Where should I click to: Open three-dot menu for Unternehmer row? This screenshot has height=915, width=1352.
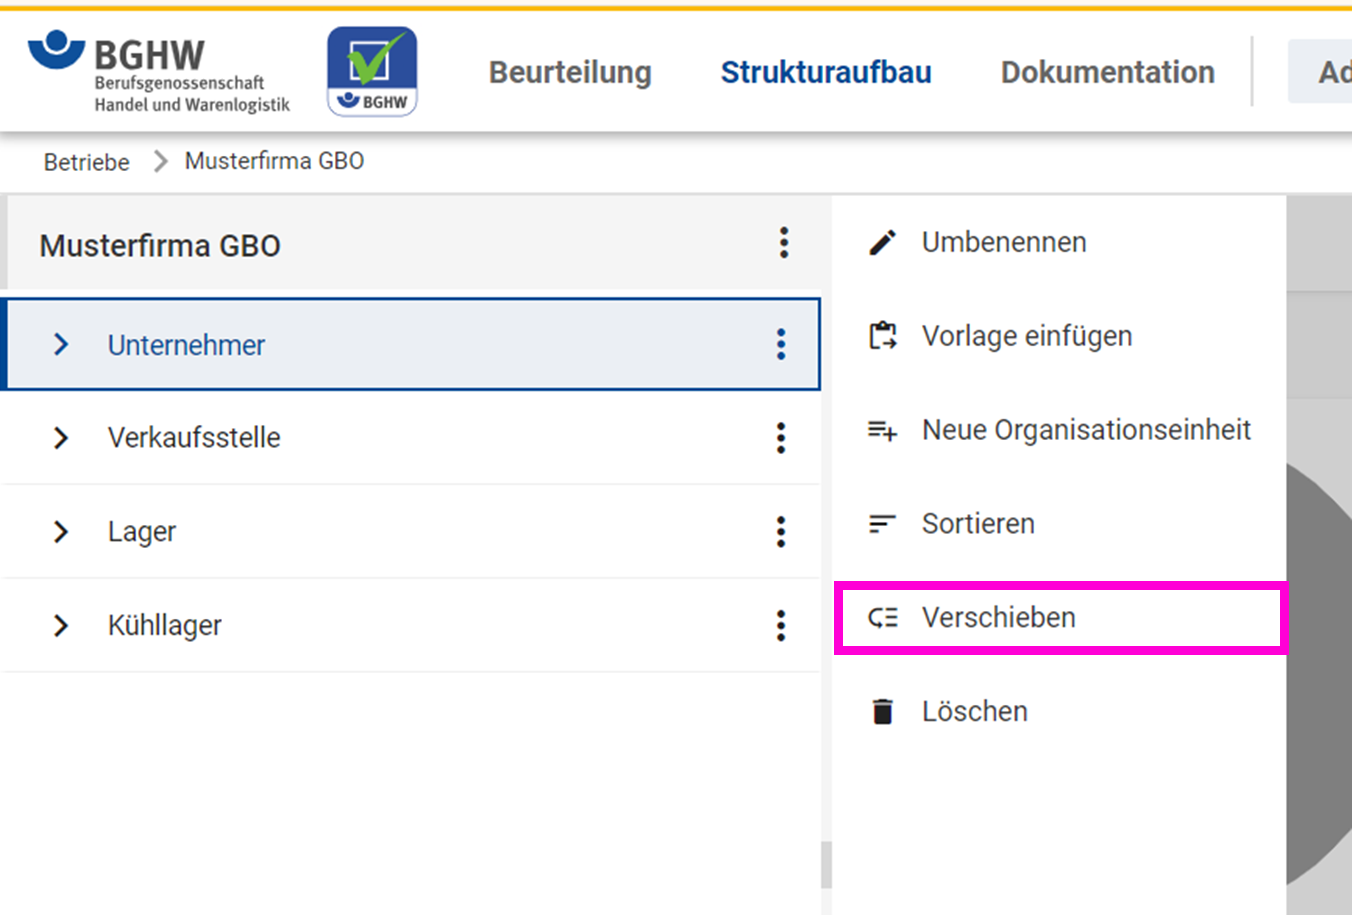(x=781, y=344)
